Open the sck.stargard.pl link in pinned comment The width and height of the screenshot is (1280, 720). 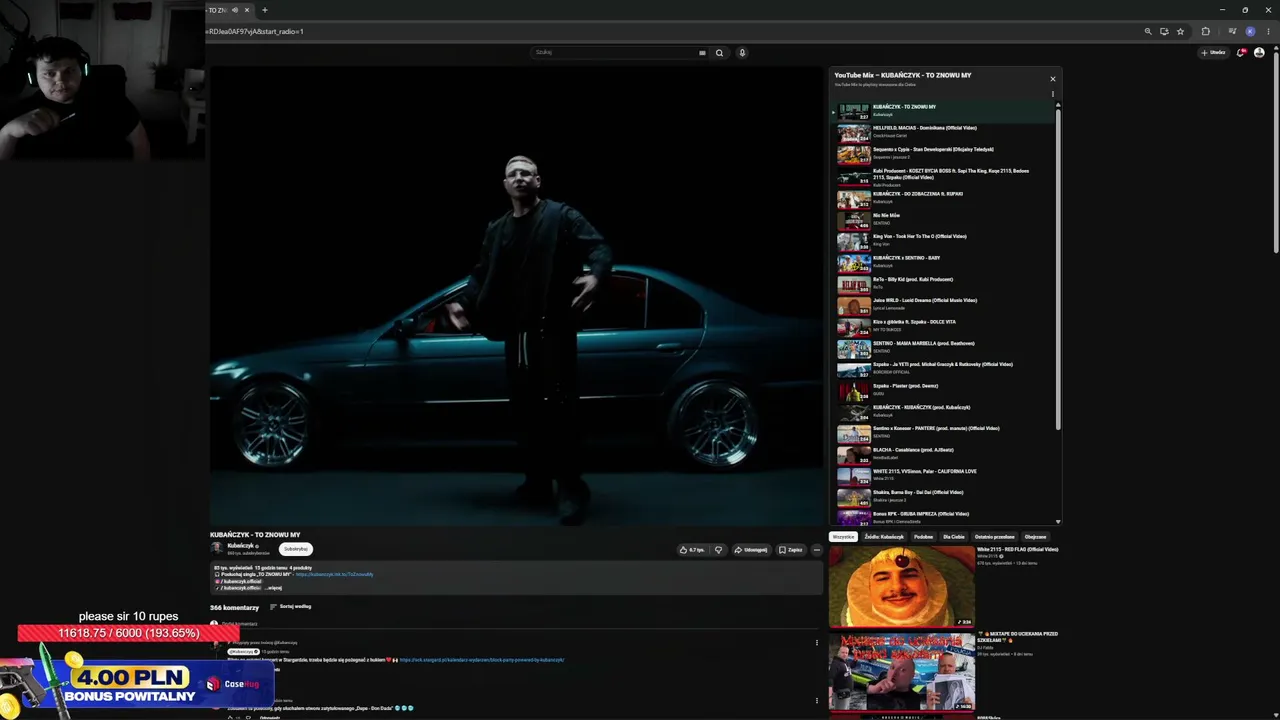[x=482, y=660]
